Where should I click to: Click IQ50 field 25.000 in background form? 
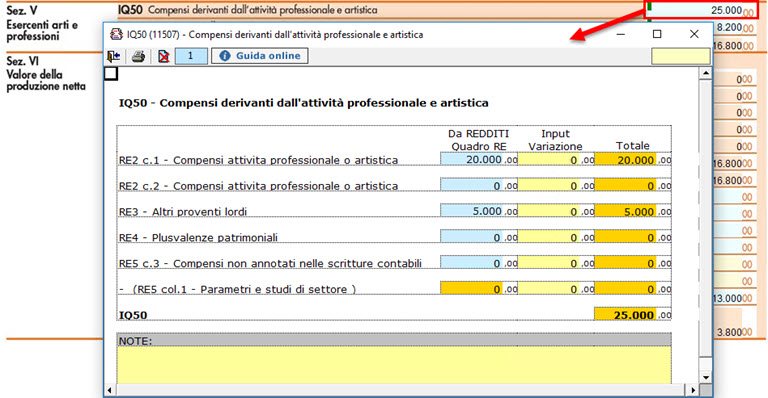pos(701,10)
